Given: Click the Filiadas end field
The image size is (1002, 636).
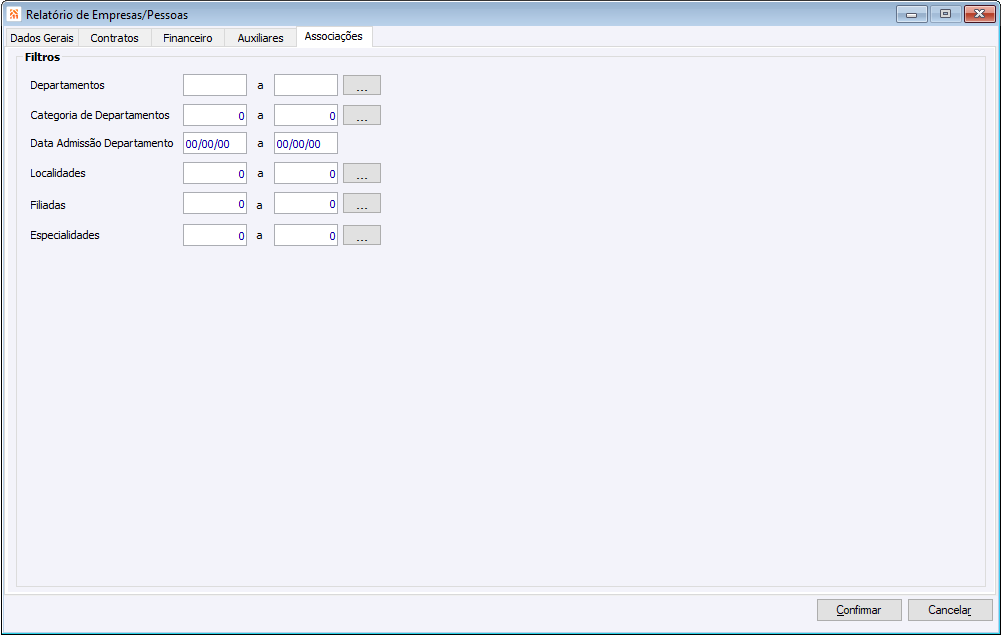Looking at the screenshot, I should [305, 203].
